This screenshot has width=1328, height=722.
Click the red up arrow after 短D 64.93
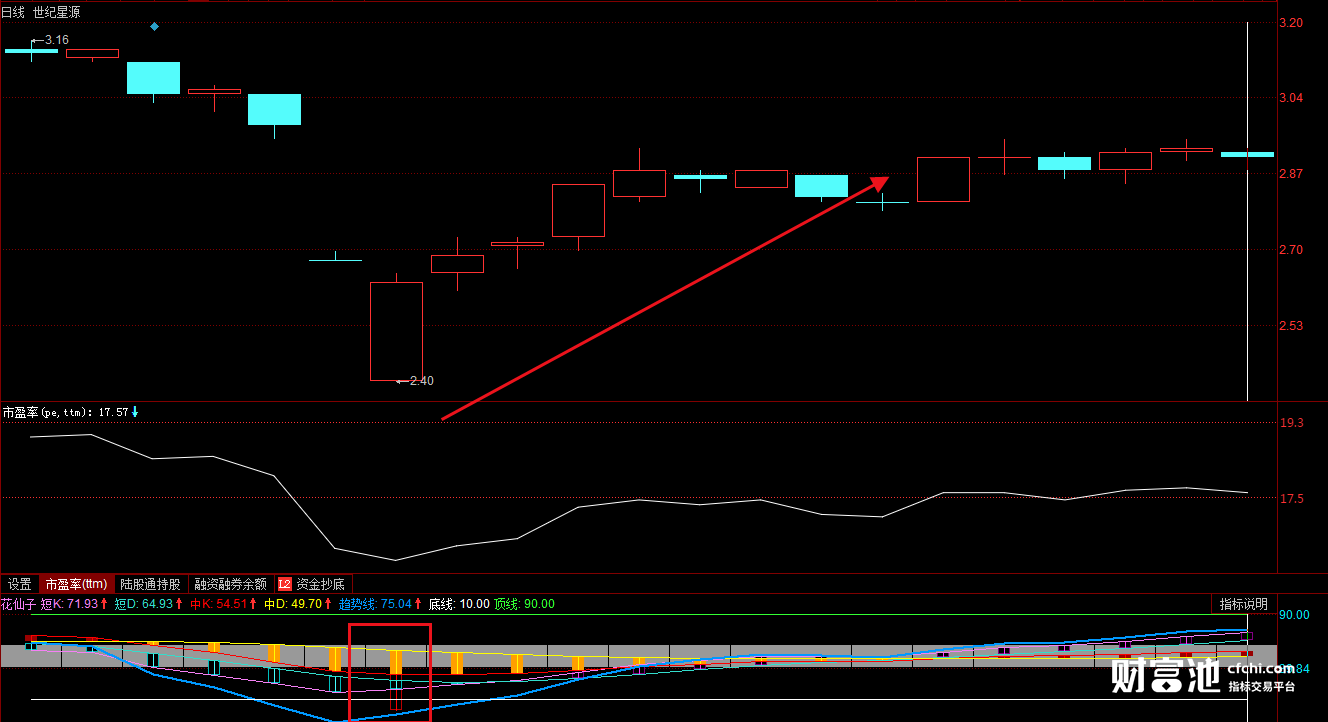coord(179,604)
